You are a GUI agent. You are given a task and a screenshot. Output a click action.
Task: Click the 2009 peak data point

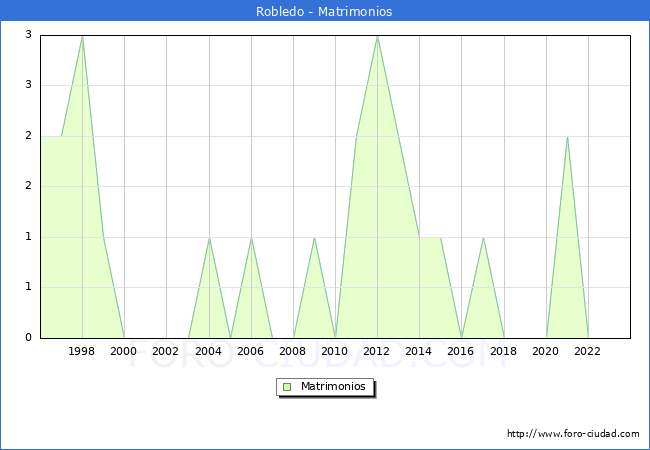(314, 238)
